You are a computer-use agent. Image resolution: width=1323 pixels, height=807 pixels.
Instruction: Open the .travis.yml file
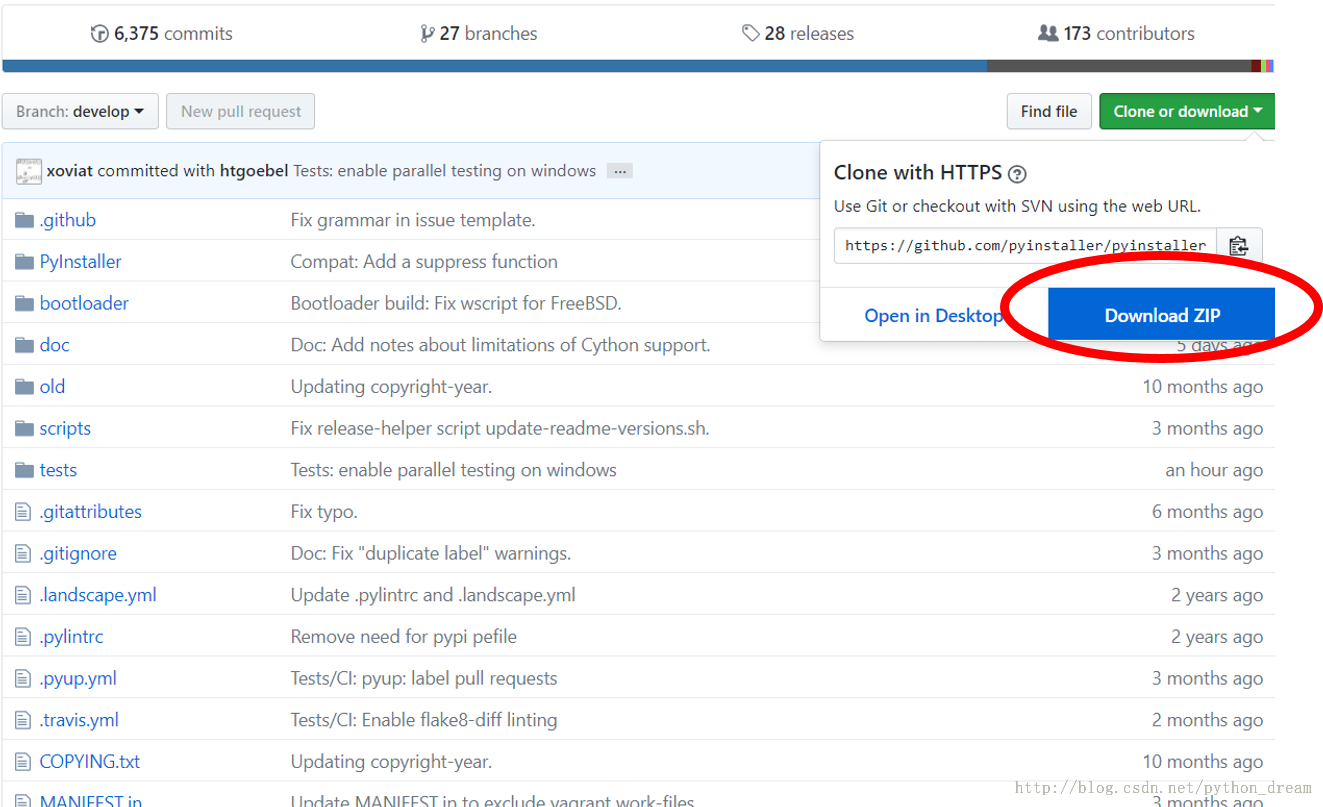tap(79, 720)
